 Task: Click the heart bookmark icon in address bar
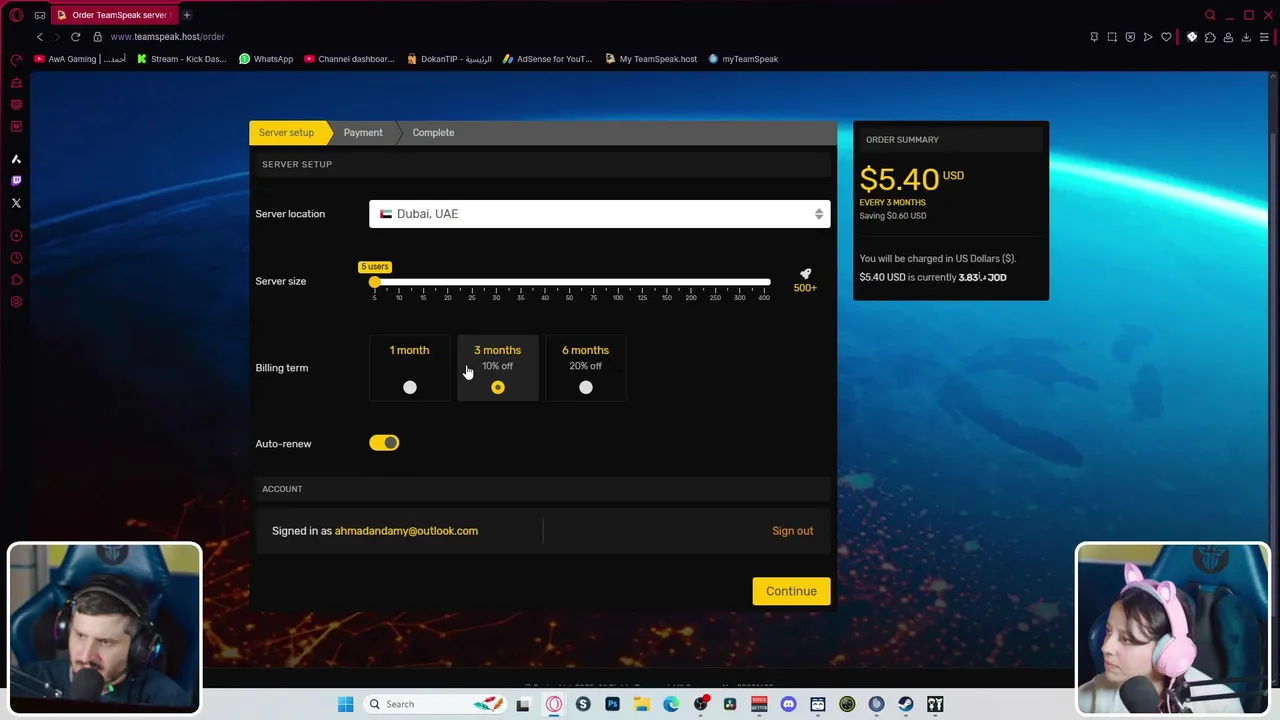1166,37
